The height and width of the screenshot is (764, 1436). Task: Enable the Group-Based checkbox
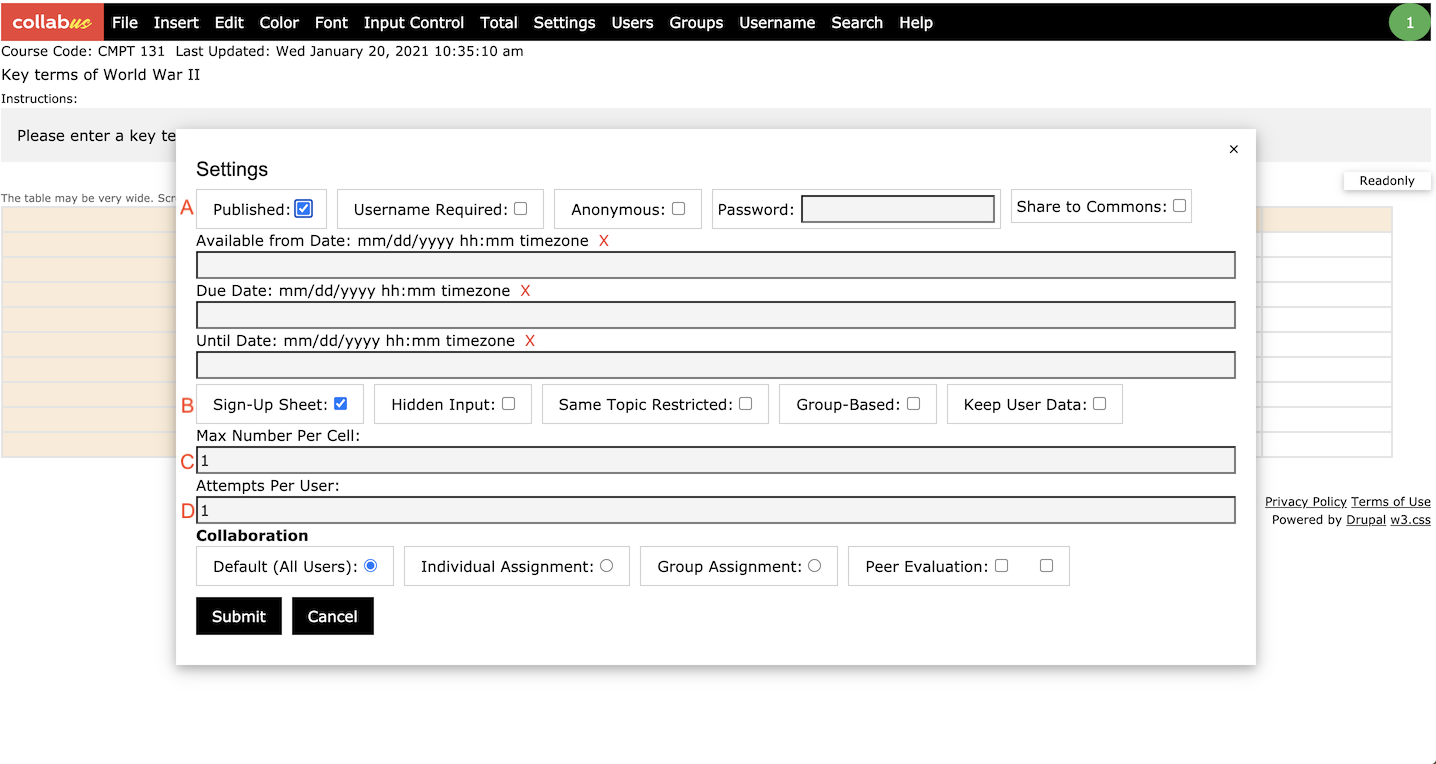(x=913, y=404)
